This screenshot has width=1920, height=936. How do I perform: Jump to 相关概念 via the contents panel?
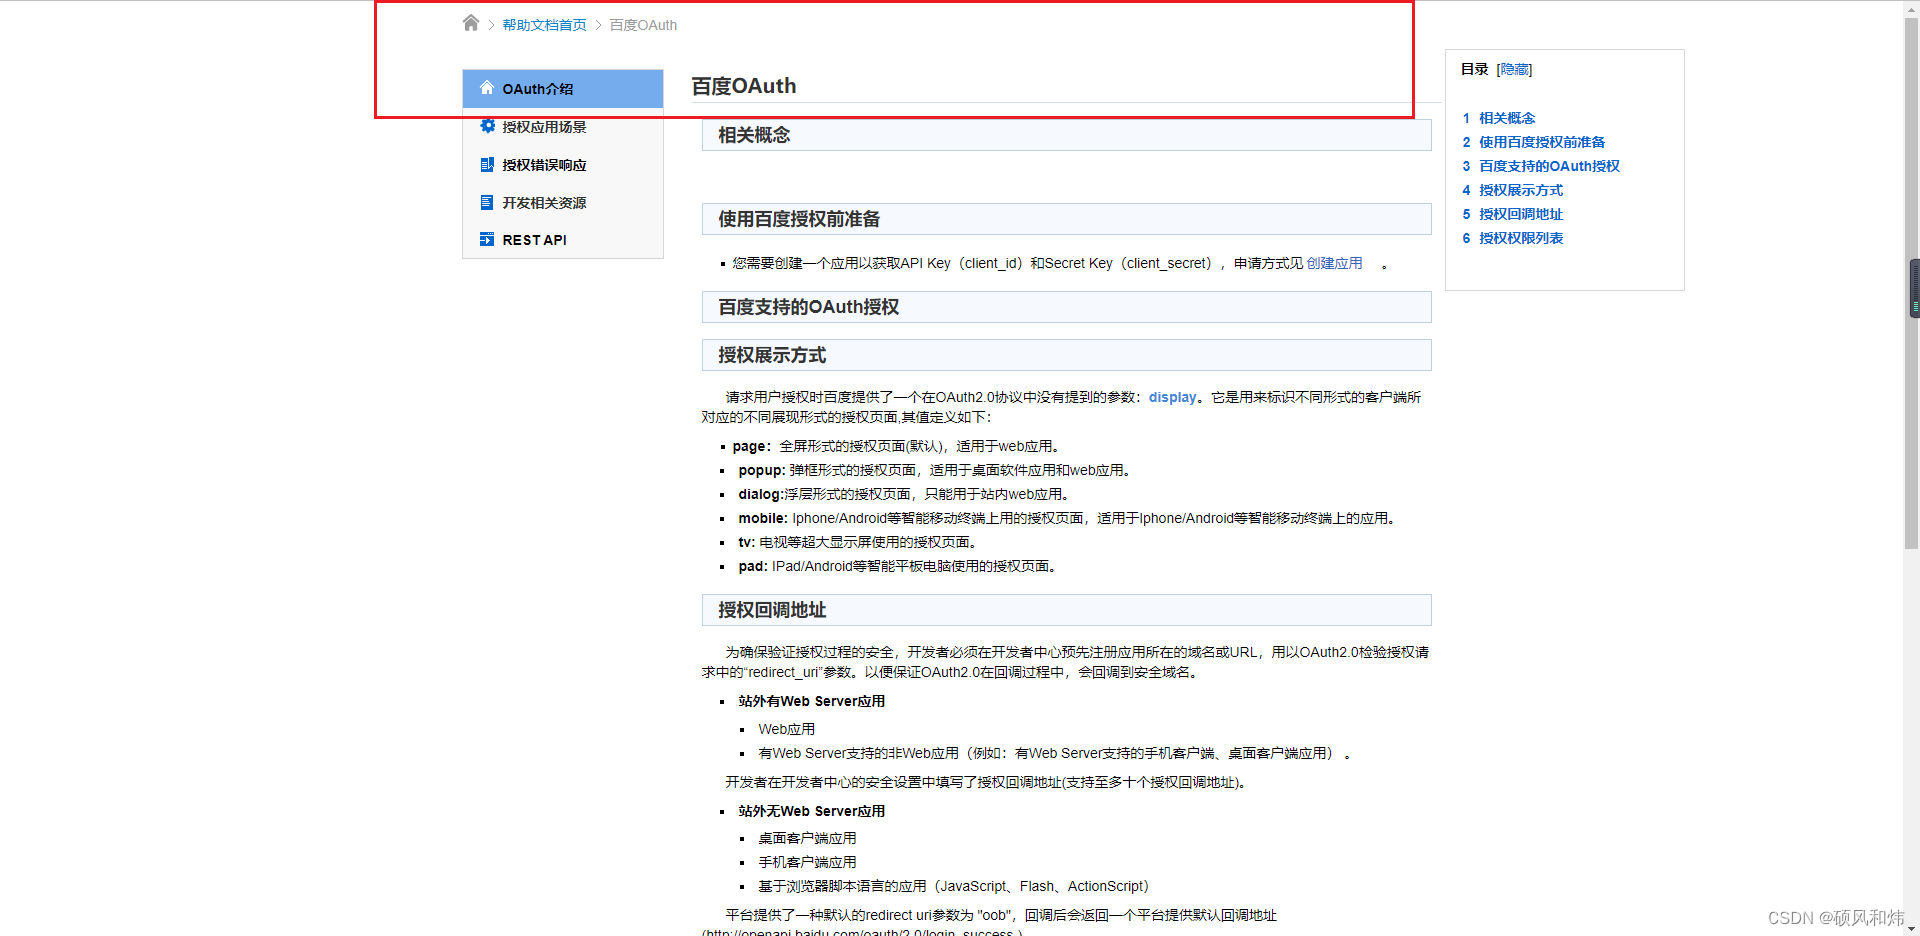point(1507,118)
